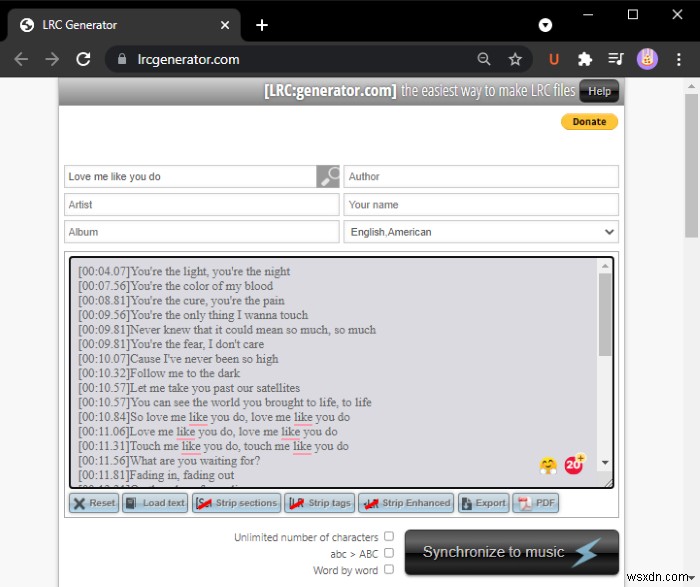Click Synchronize to music button
The width and height of the screenshot is (700, 587).
(512, 552)
